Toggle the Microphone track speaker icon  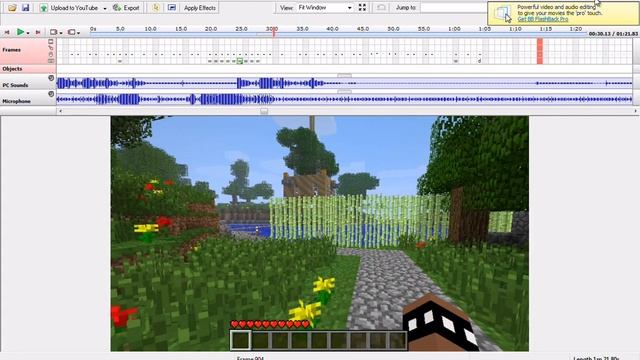(x=51, y=94)
